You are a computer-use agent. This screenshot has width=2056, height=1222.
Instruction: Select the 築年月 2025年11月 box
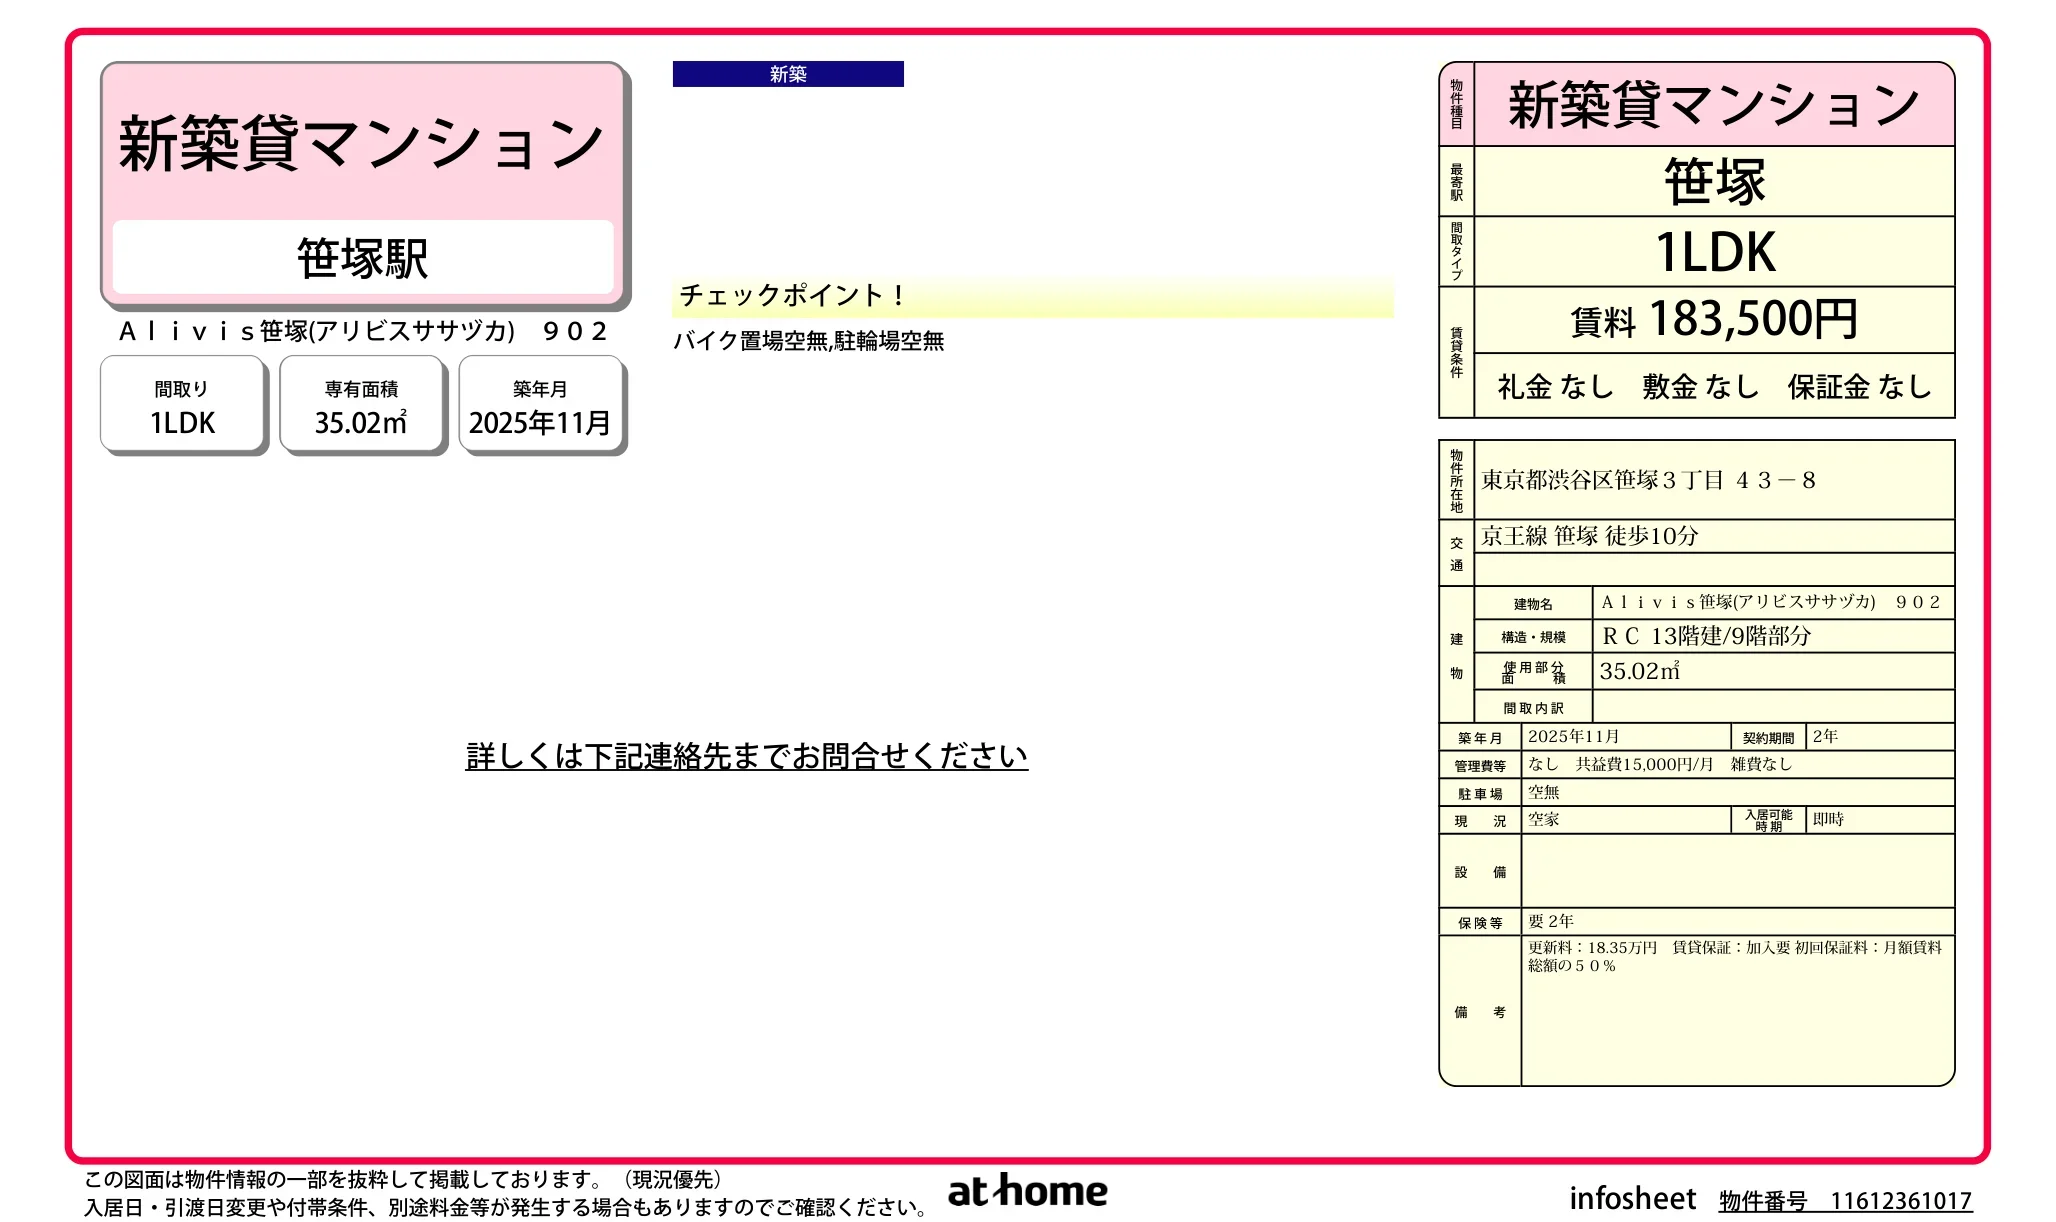pos(540,406)
